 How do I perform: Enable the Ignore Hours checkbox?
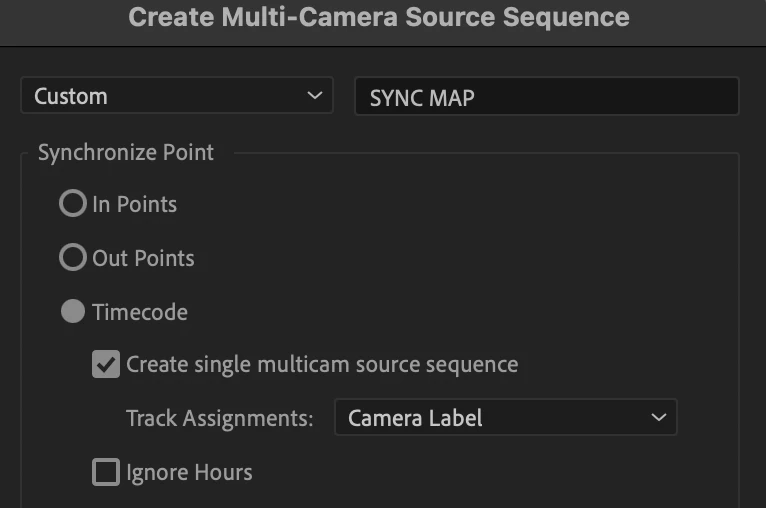click(106, 472)
